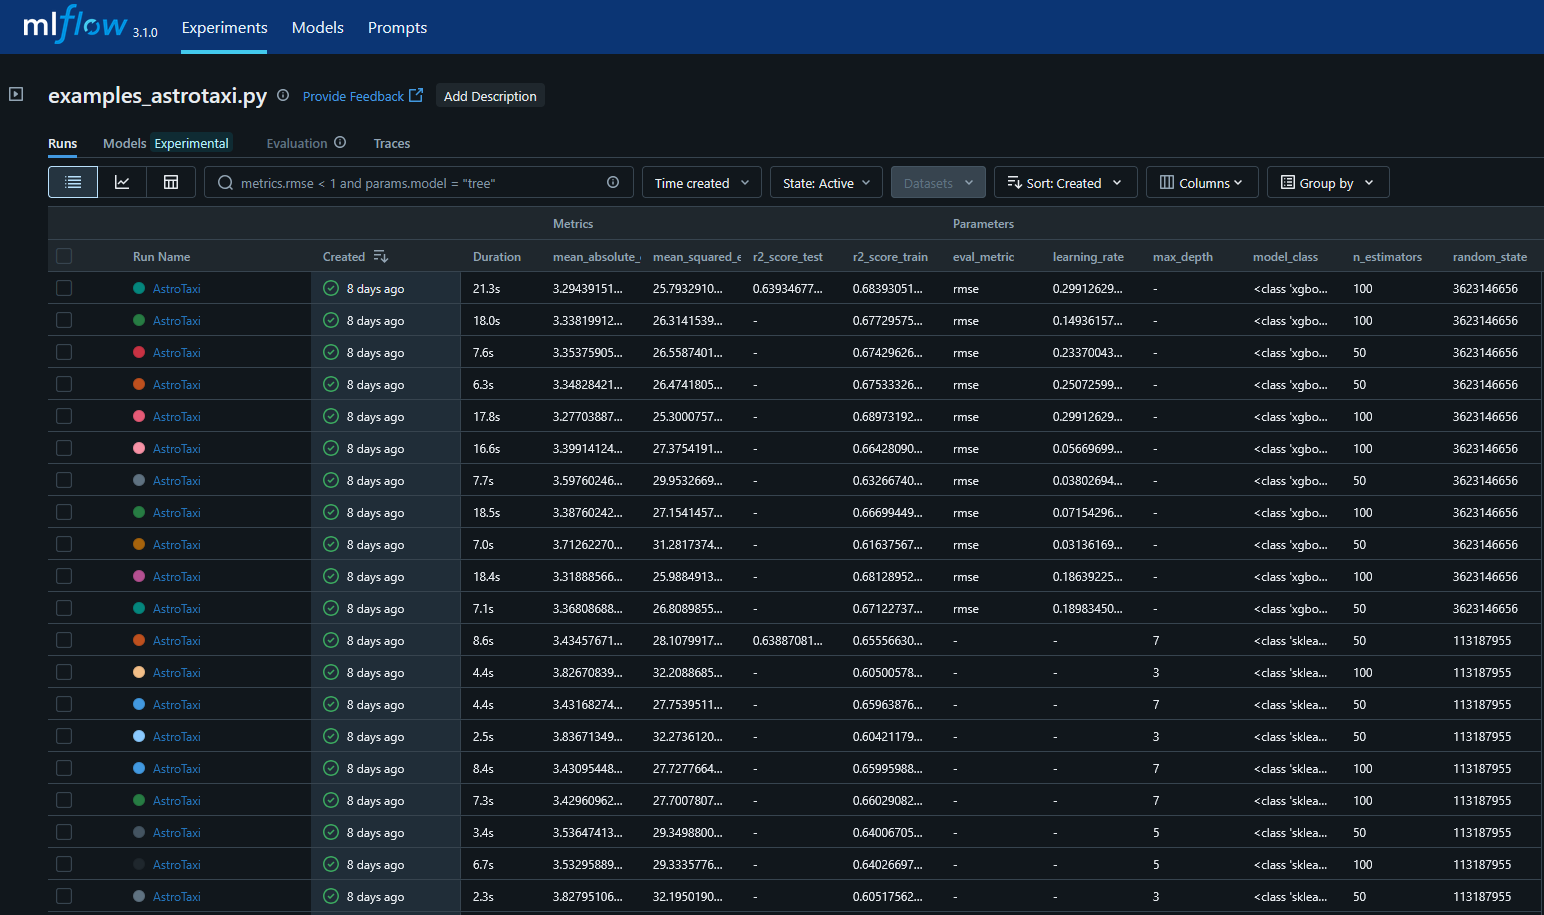Open the Models tab in top navigation
The image size is (1544, 915).
317,28
